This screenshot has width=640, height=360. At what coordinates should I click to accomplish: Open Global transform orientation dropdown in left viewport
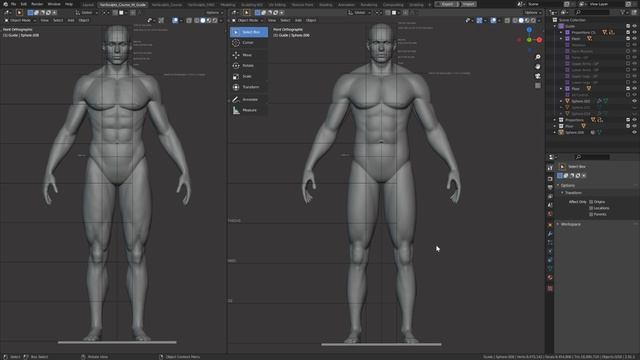coord(86,13)
